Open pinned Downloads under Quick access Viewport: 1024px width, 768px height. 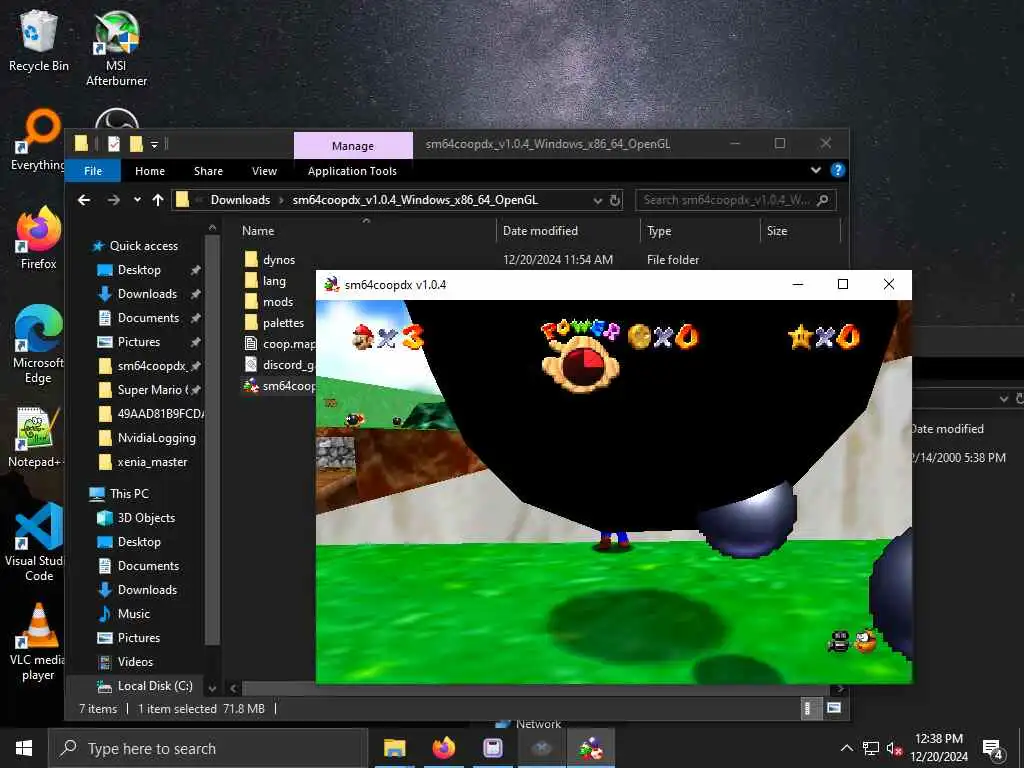pos(148,294)
